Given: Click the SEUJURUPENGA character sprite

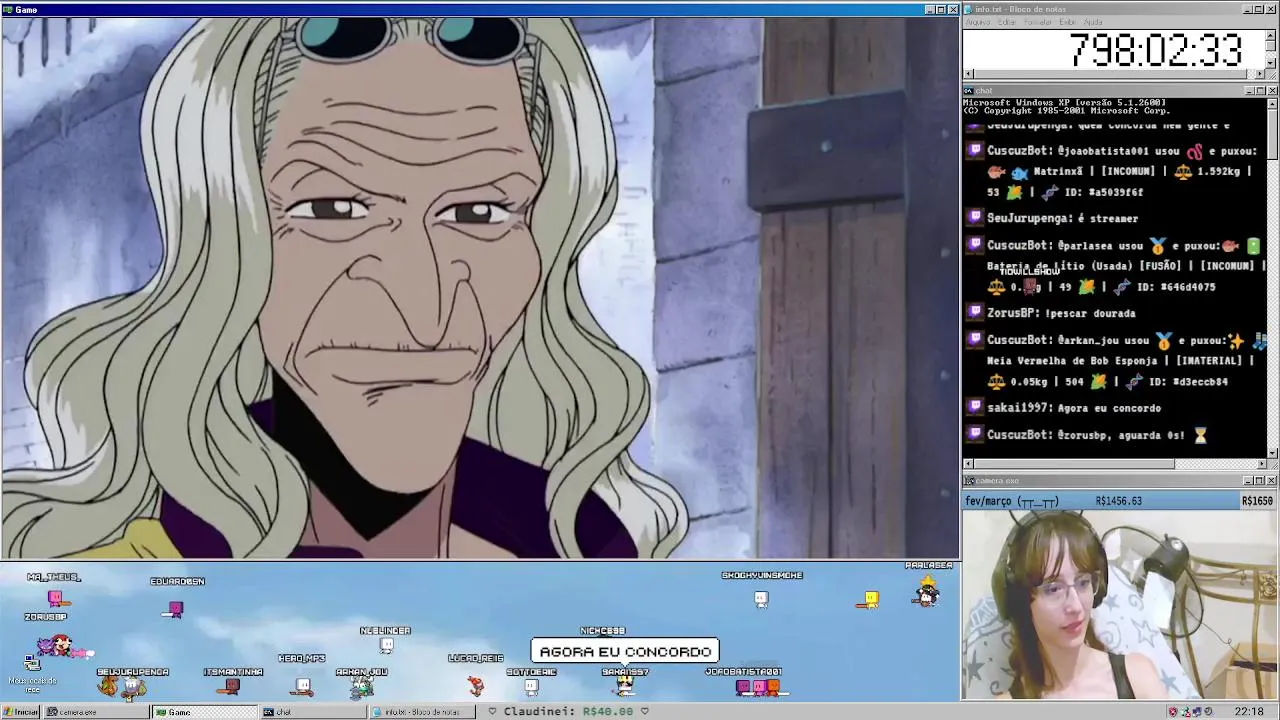Looking at the screenshot, I should [121, 687].
